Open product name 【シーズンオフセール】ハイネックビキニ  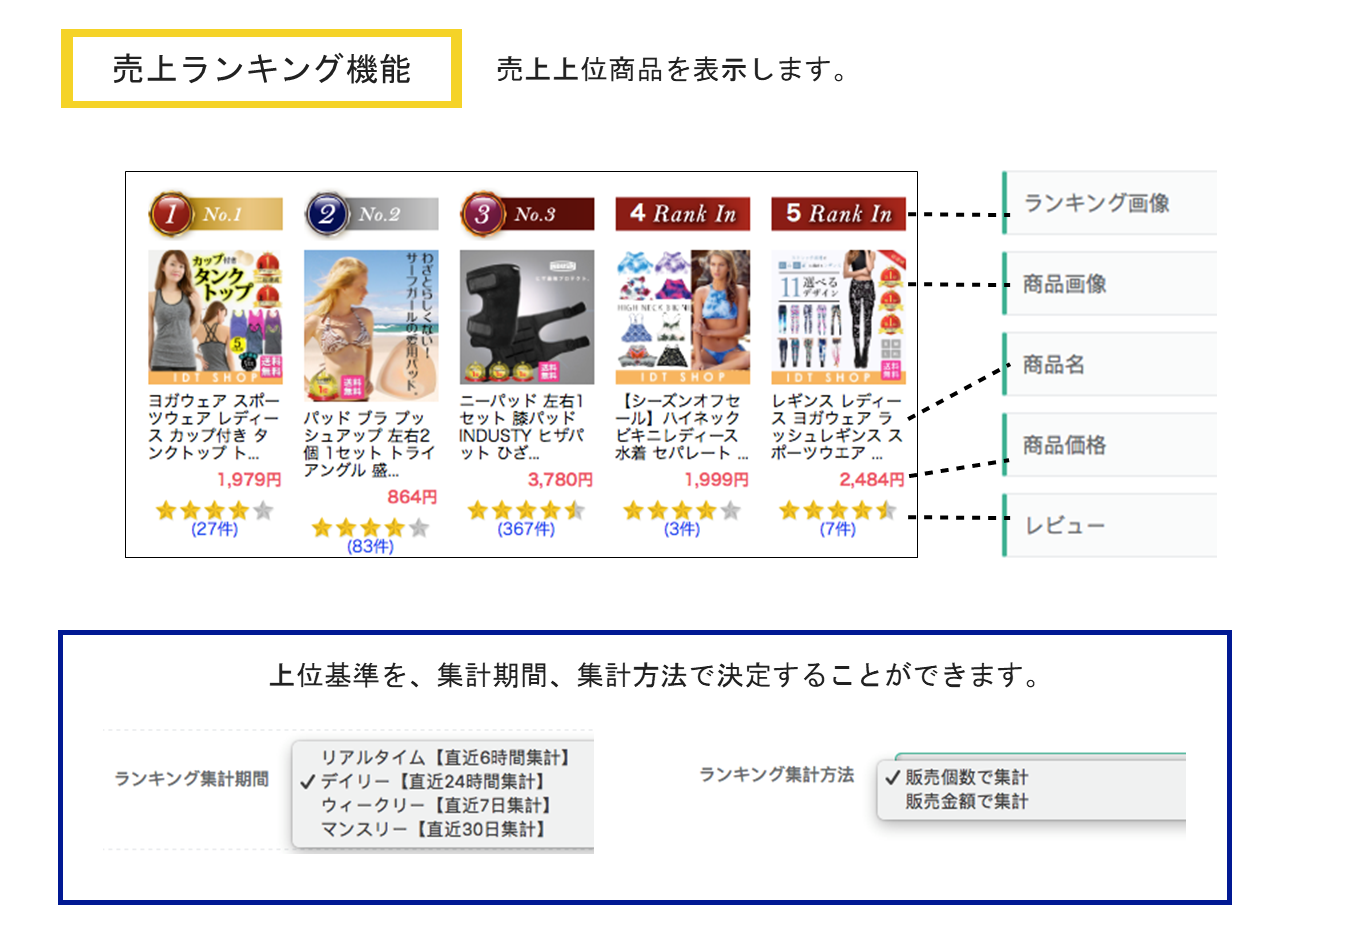[681, 427]
